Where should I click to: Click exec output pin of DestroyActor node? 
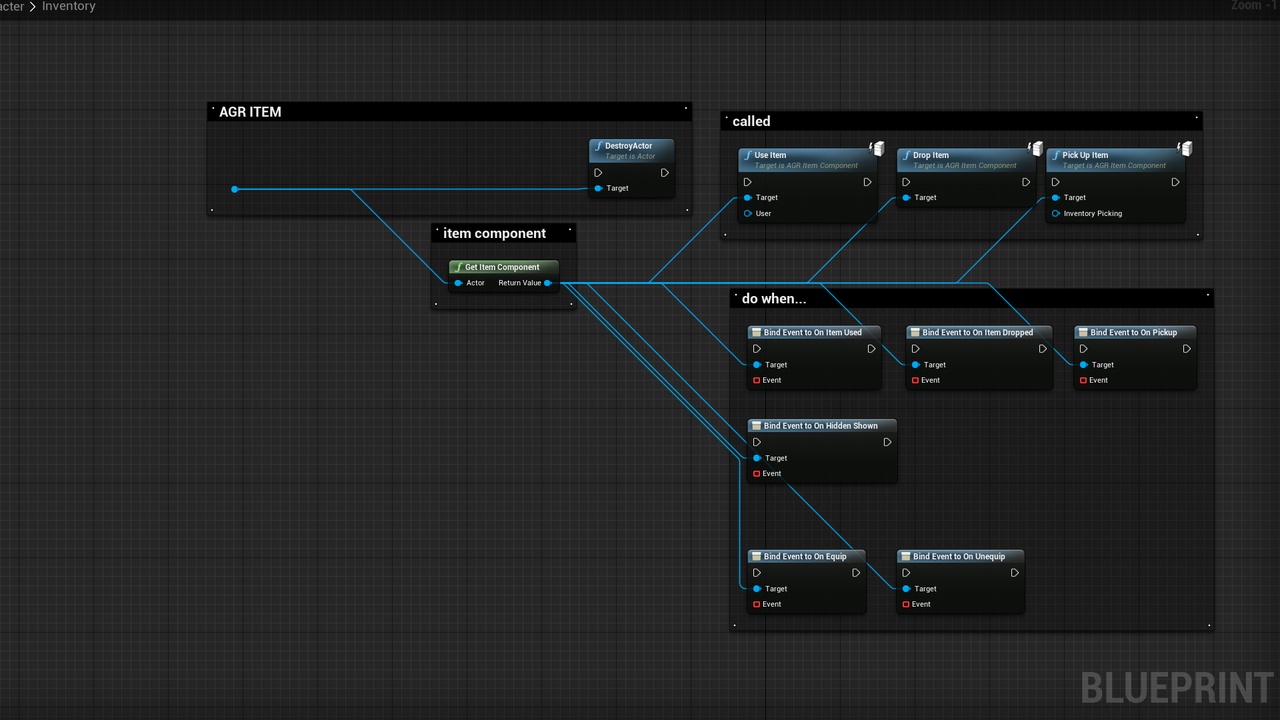(664, 173)
